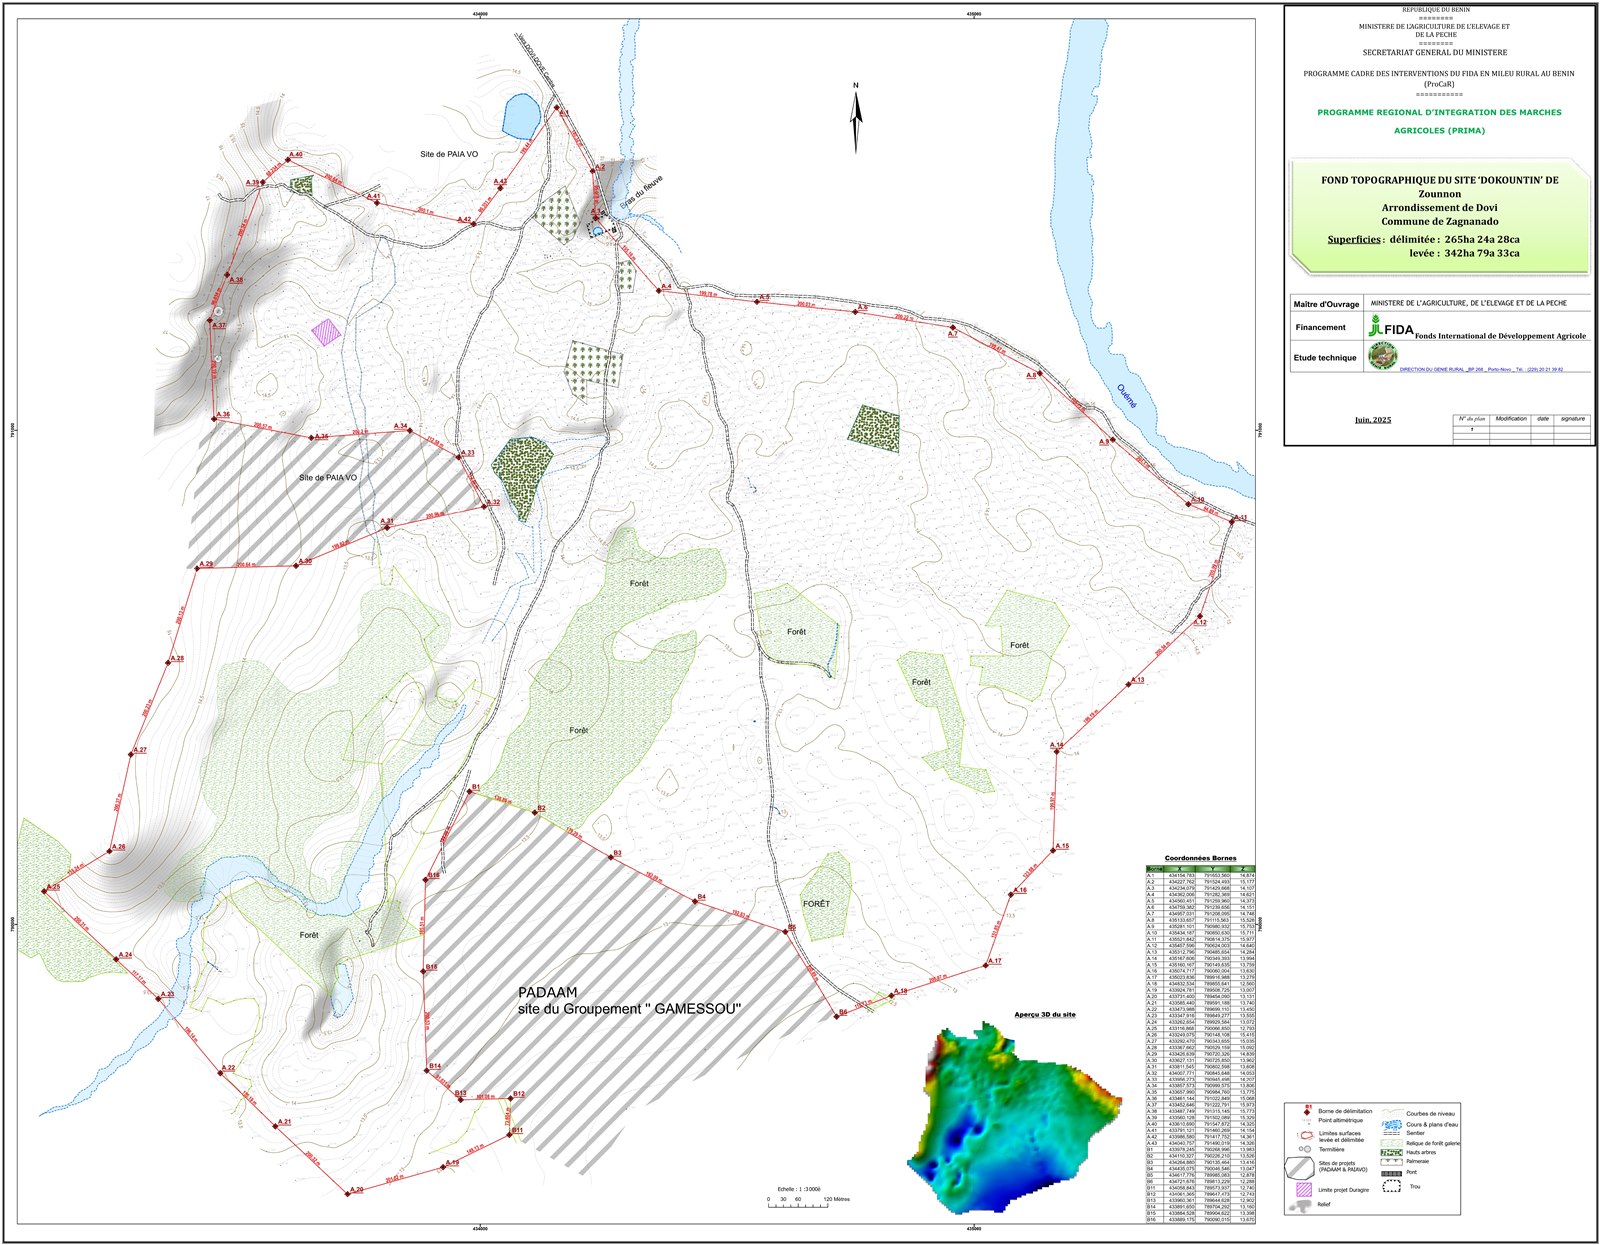Click the SECRETARIAT GENERAL DU MINISTERE line

(x=1434, y=52)
